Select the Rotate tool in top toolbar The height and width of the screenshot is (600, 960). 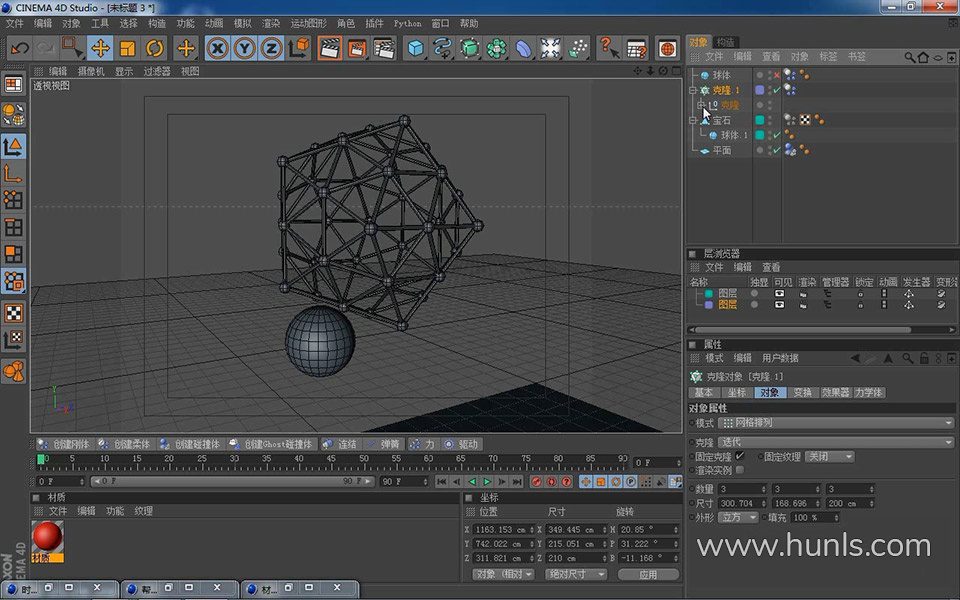(x=154, y=48)
